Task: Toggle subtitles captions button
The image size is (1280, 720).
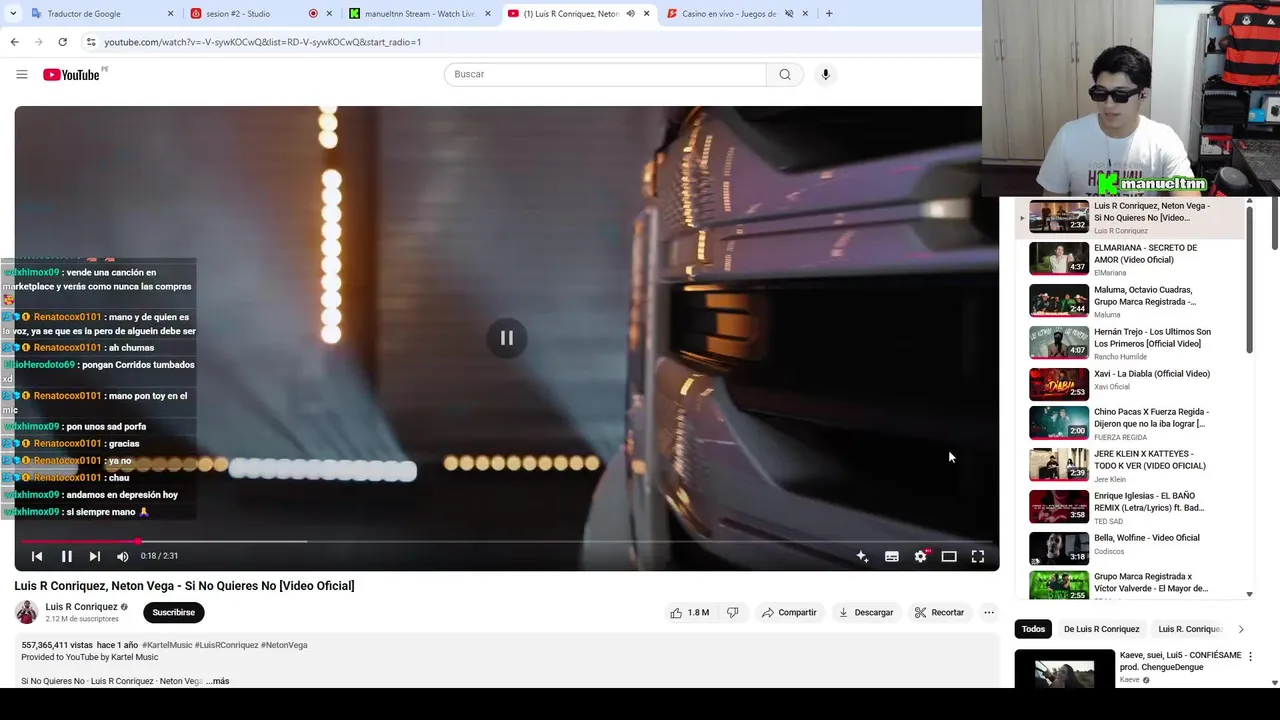Action: tap(891, 556)
